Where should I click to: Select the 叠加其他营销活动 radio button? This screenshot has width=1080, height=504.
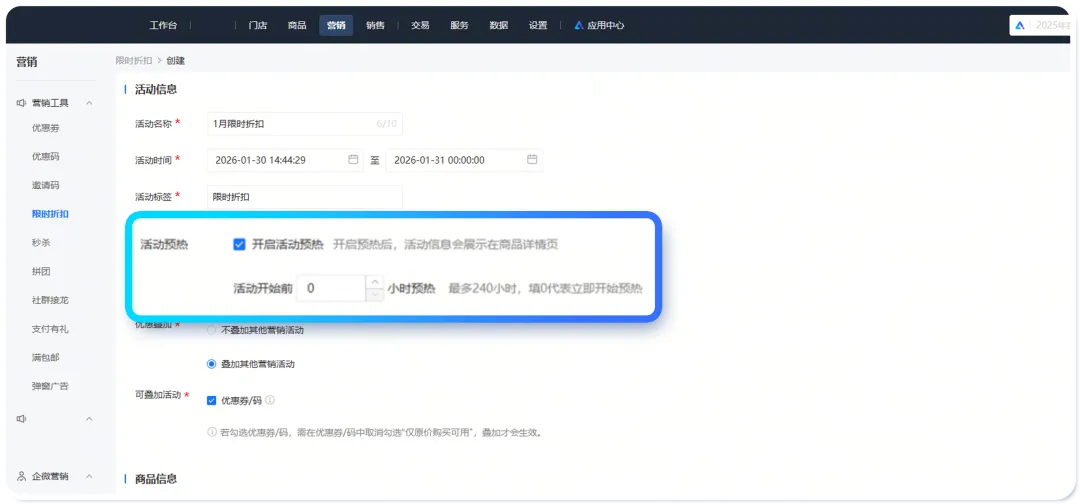click(x=211, y=364)
